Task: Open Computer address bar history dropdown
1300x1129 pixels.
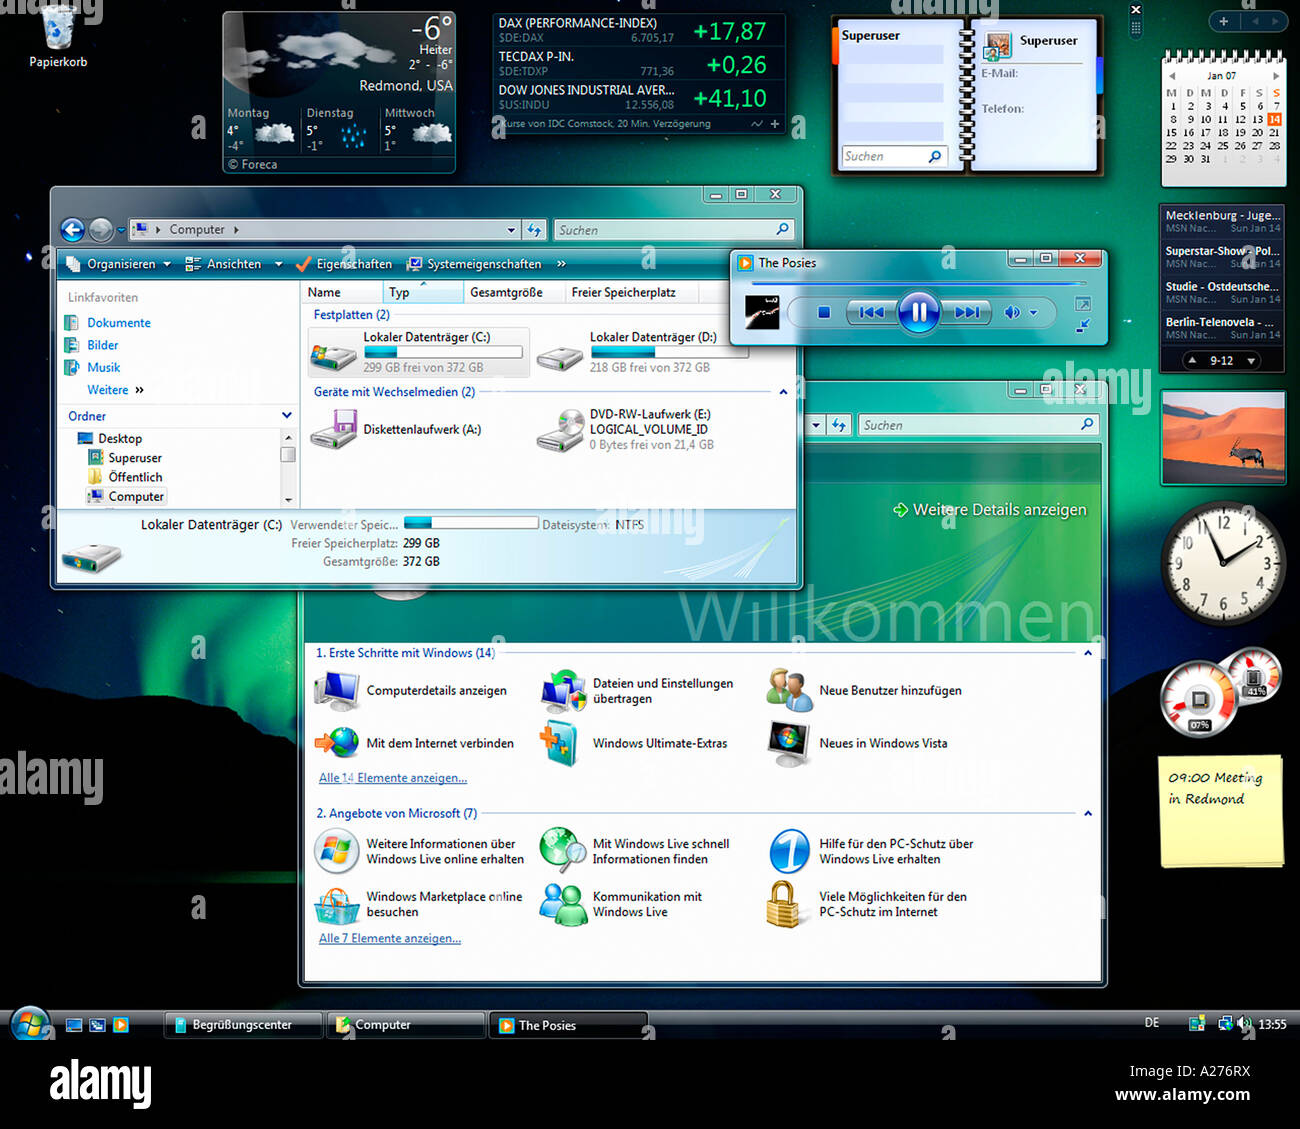Action: (511, 230)
